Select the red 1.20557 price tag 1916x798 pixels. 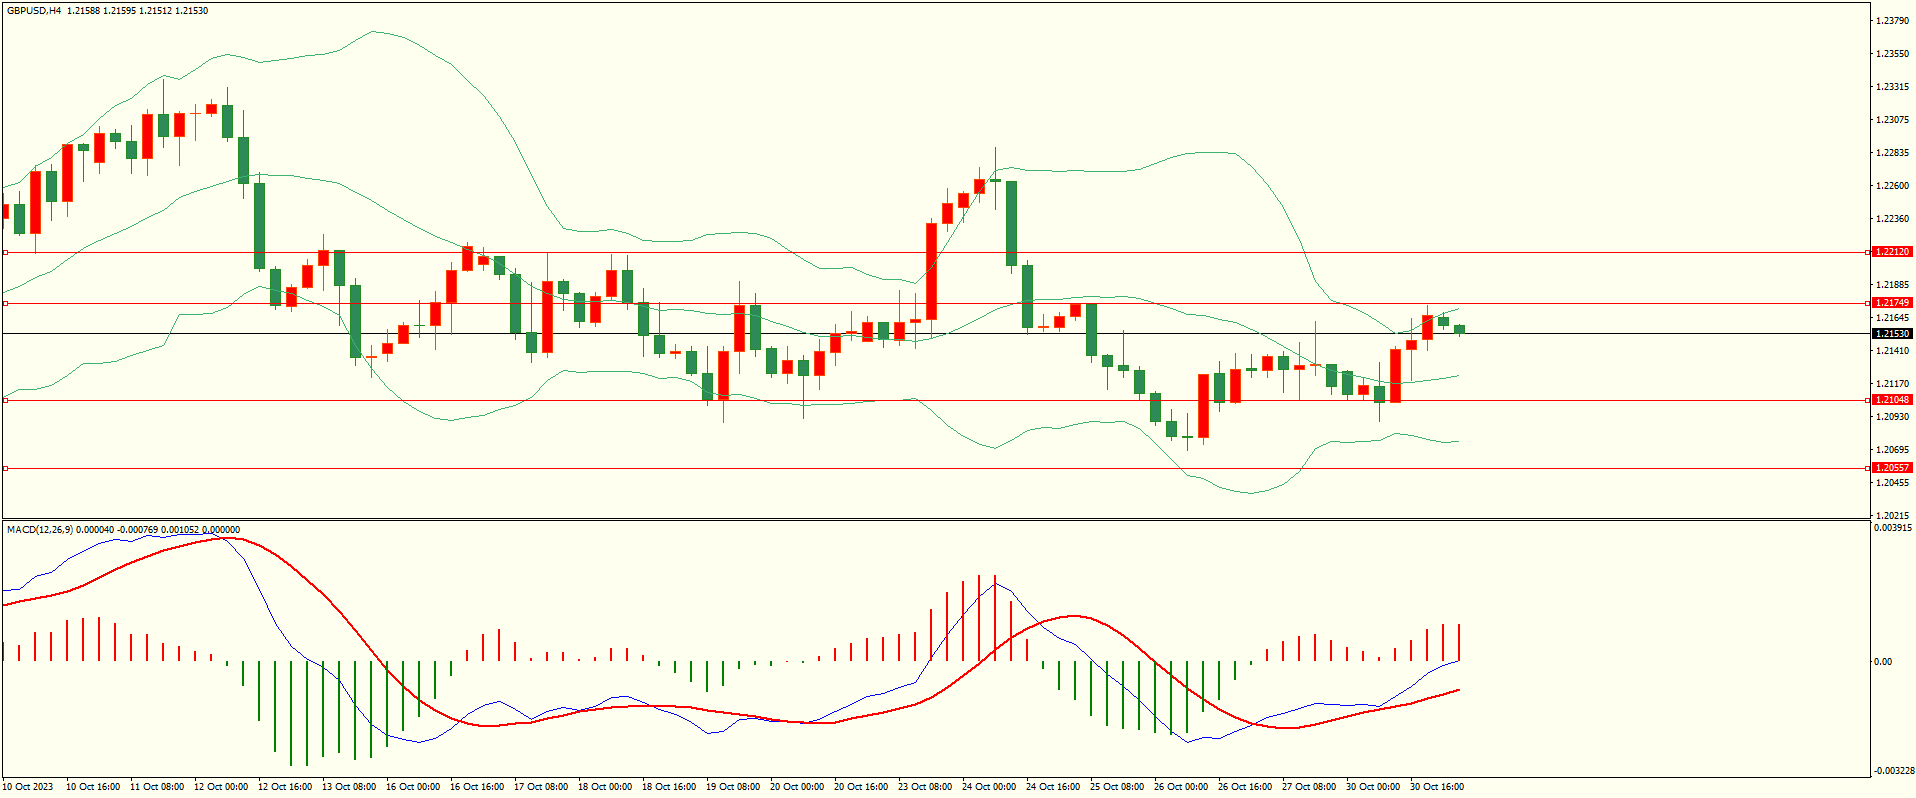[x=1892, y=468]
